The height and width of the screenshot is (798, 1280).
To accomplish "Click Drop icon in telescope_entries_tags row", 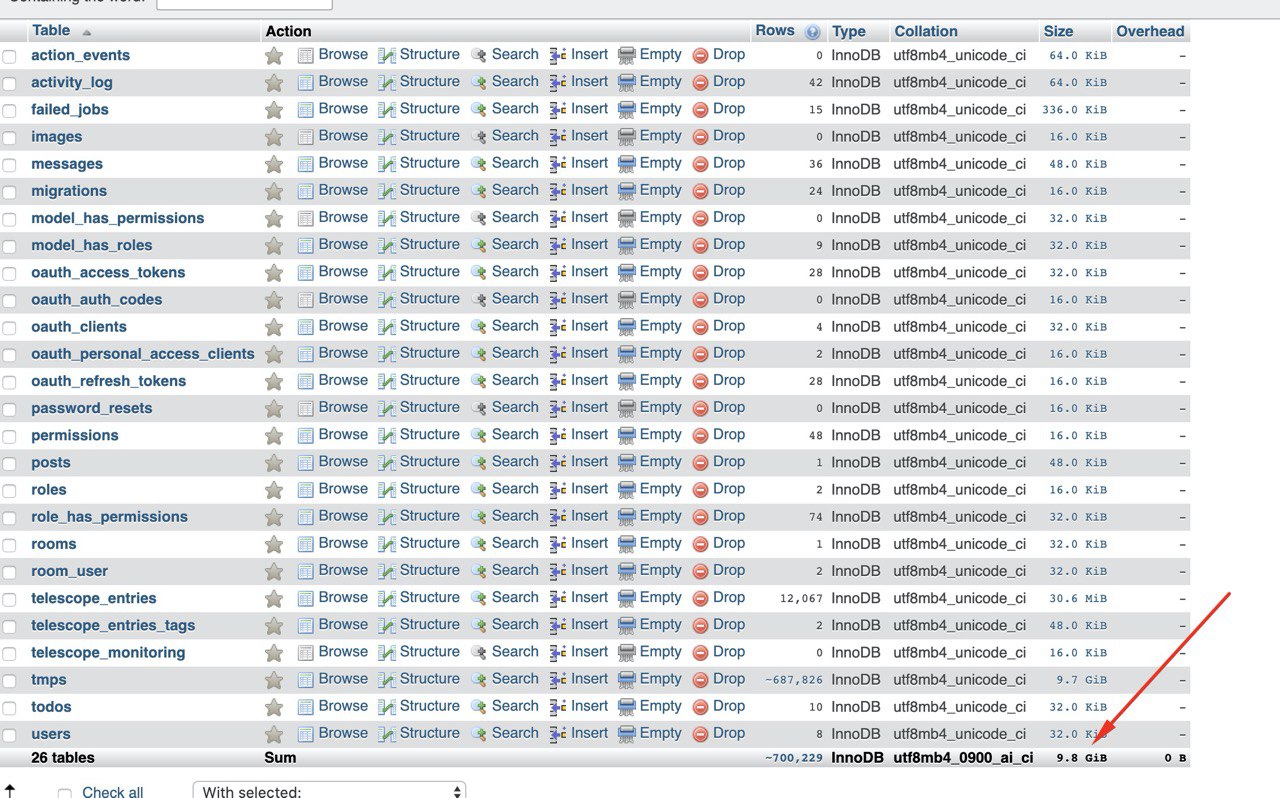I will pos(701,626).
